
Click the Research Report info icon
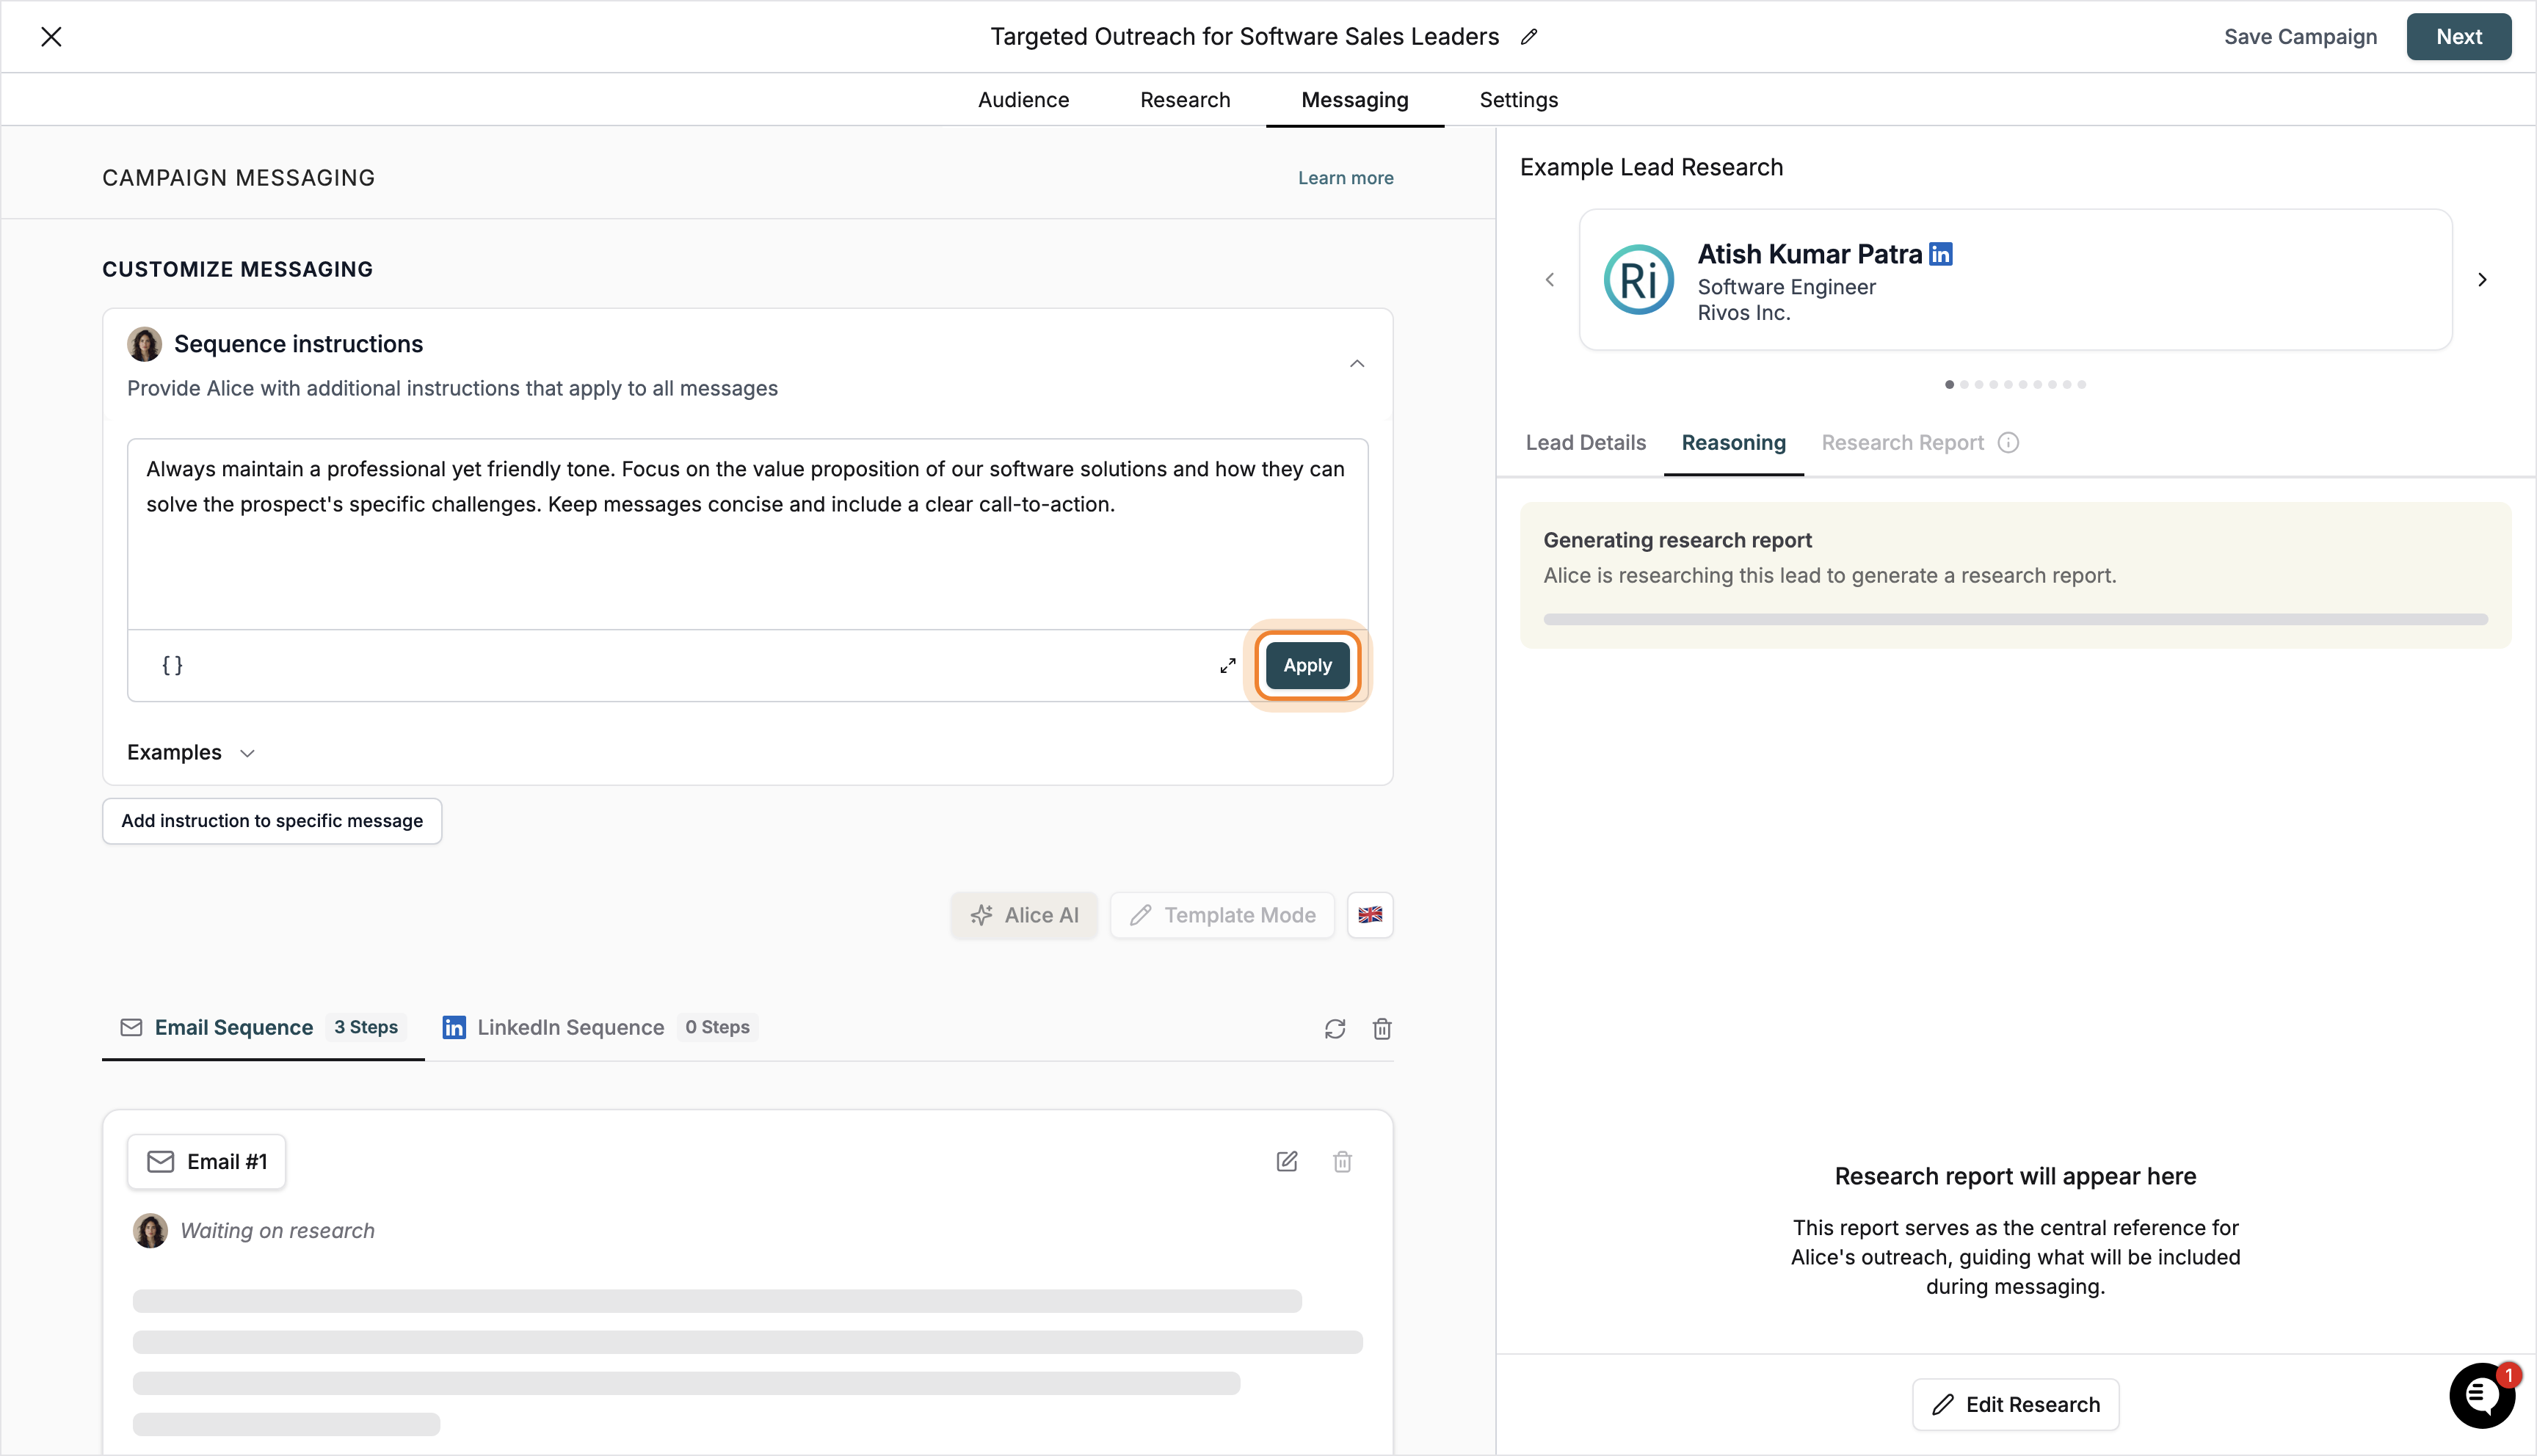(2008, 442)
